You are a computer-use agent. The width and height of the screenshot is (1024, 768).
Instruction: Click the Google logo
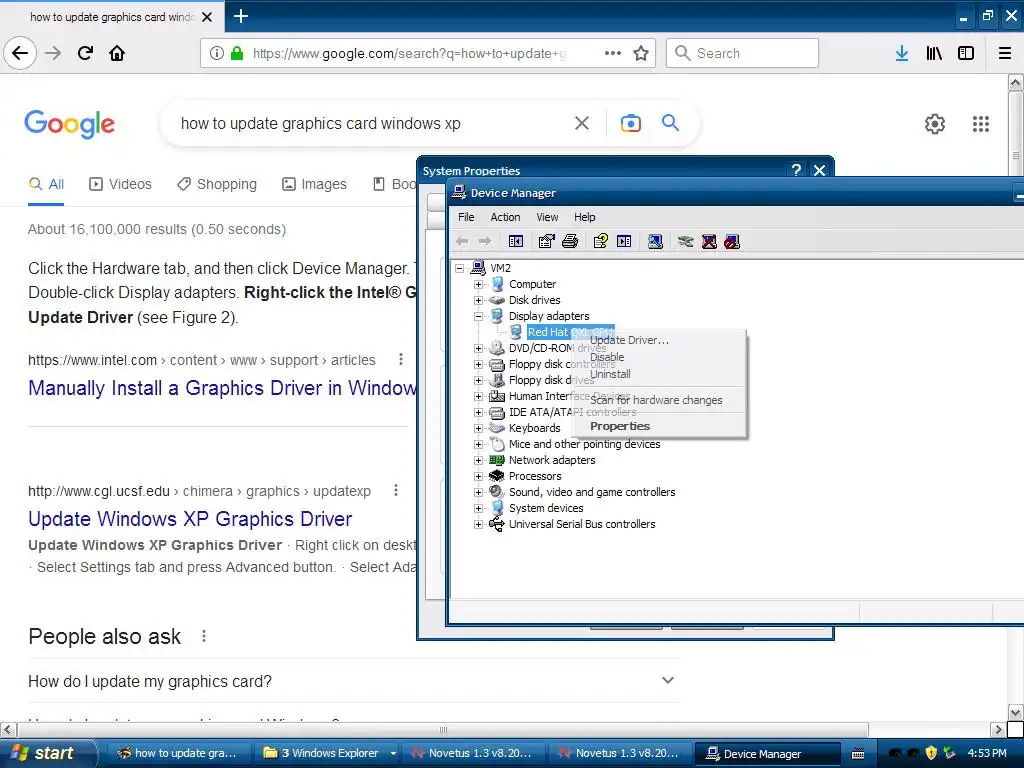tap(69, 123)
